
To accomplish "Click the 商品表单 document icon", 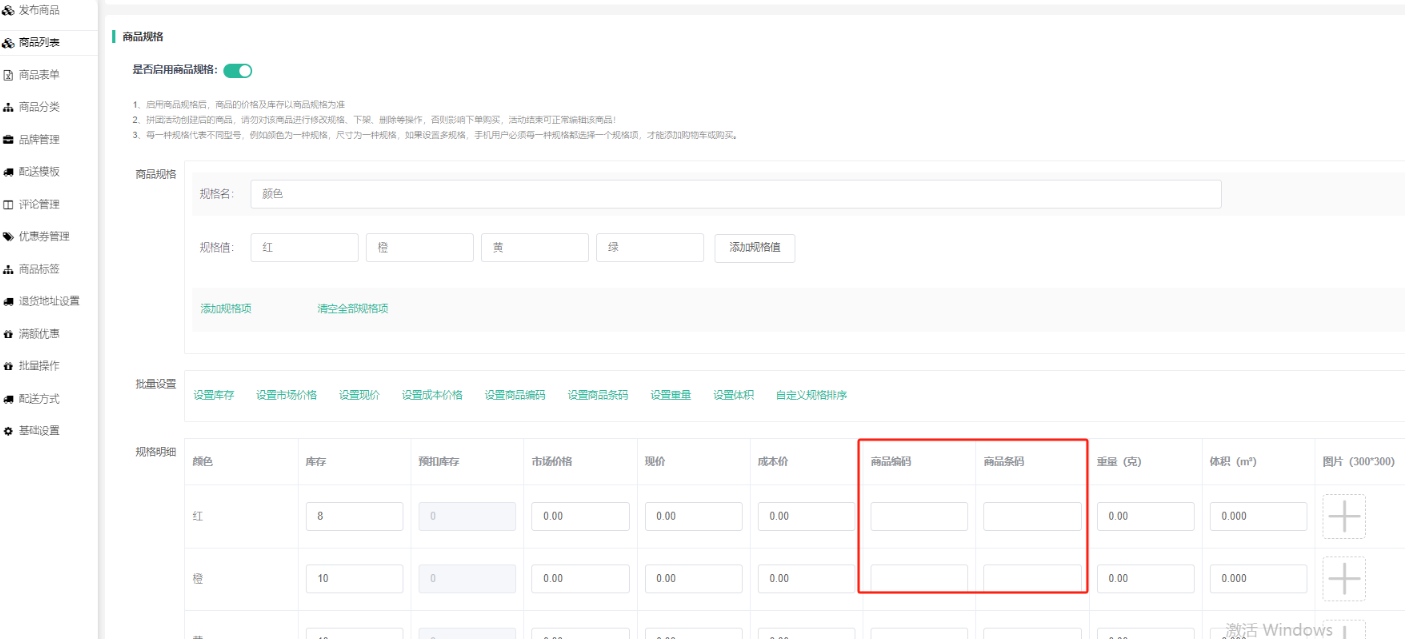I will (x=8, y=75).
